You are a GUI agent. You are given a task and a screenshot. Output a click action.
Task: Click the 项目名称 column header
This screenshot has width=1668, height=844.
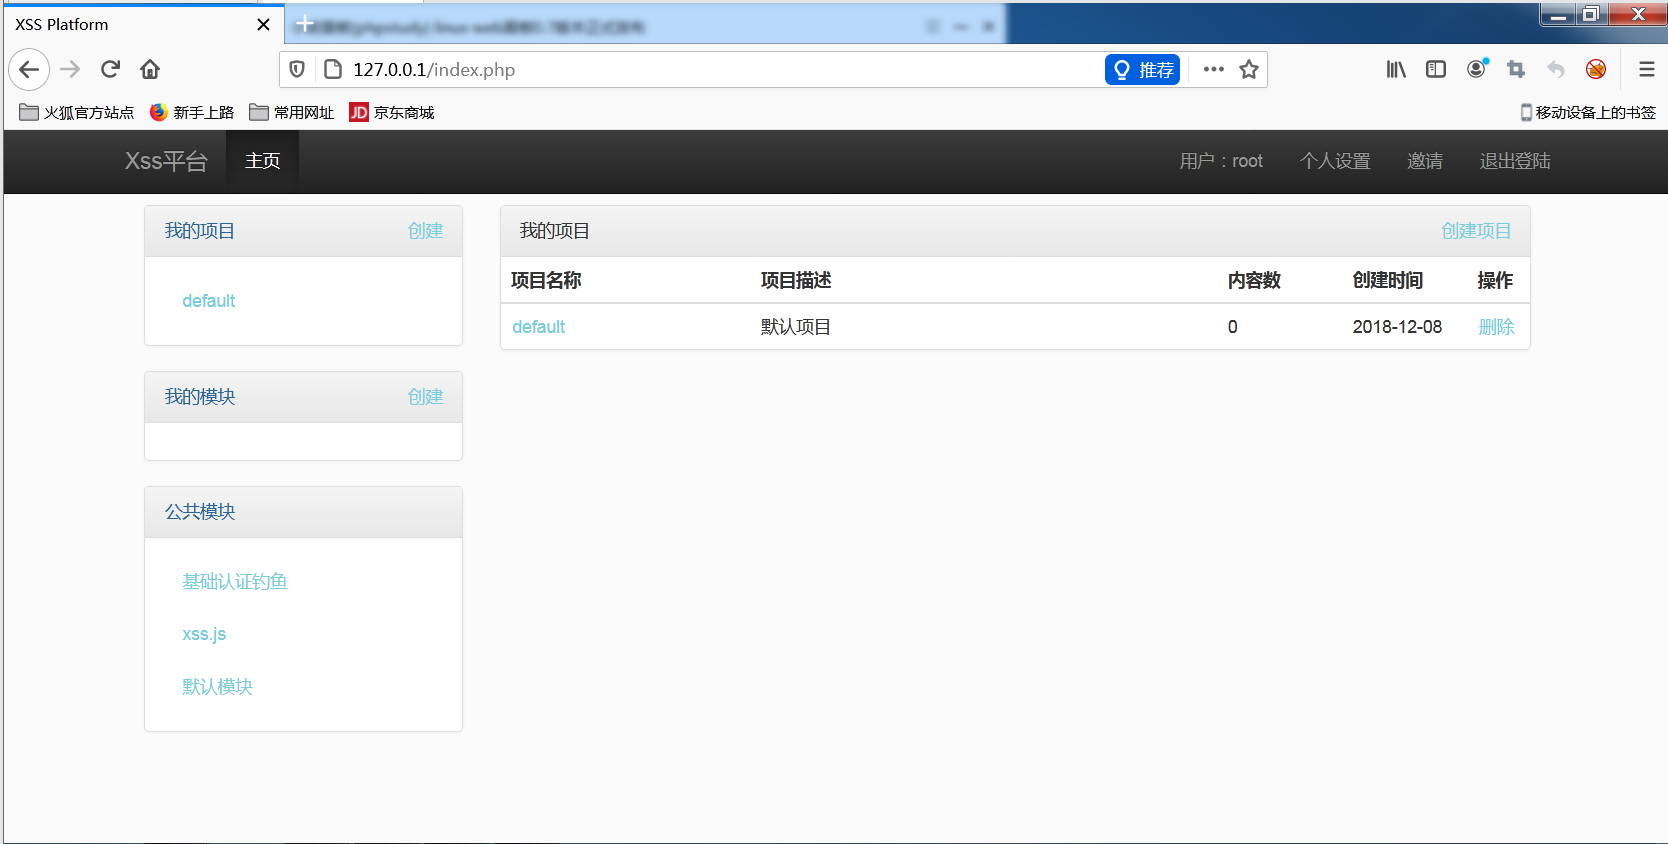click(546, 281)
